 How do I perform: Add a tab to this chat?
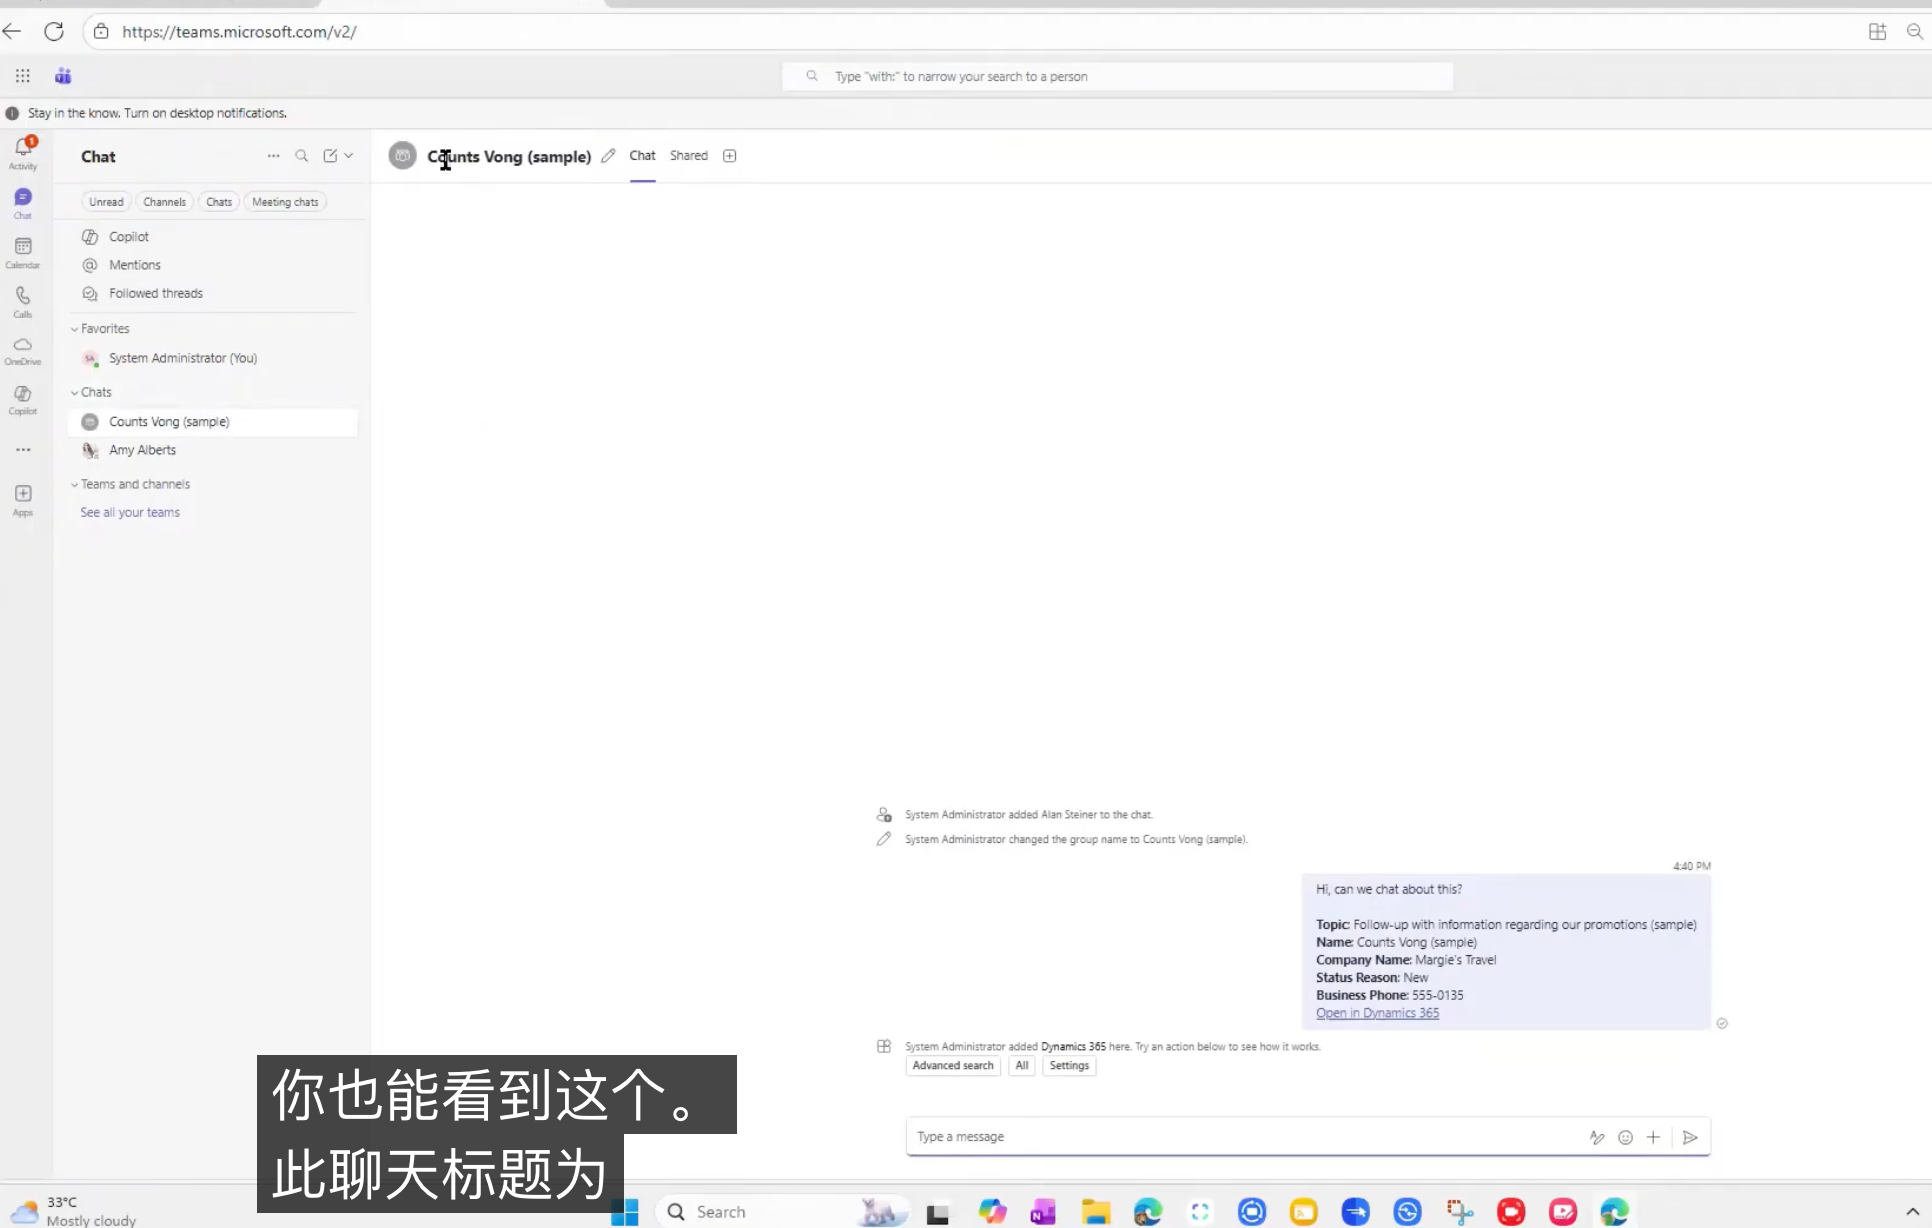[x=730, y=156]
